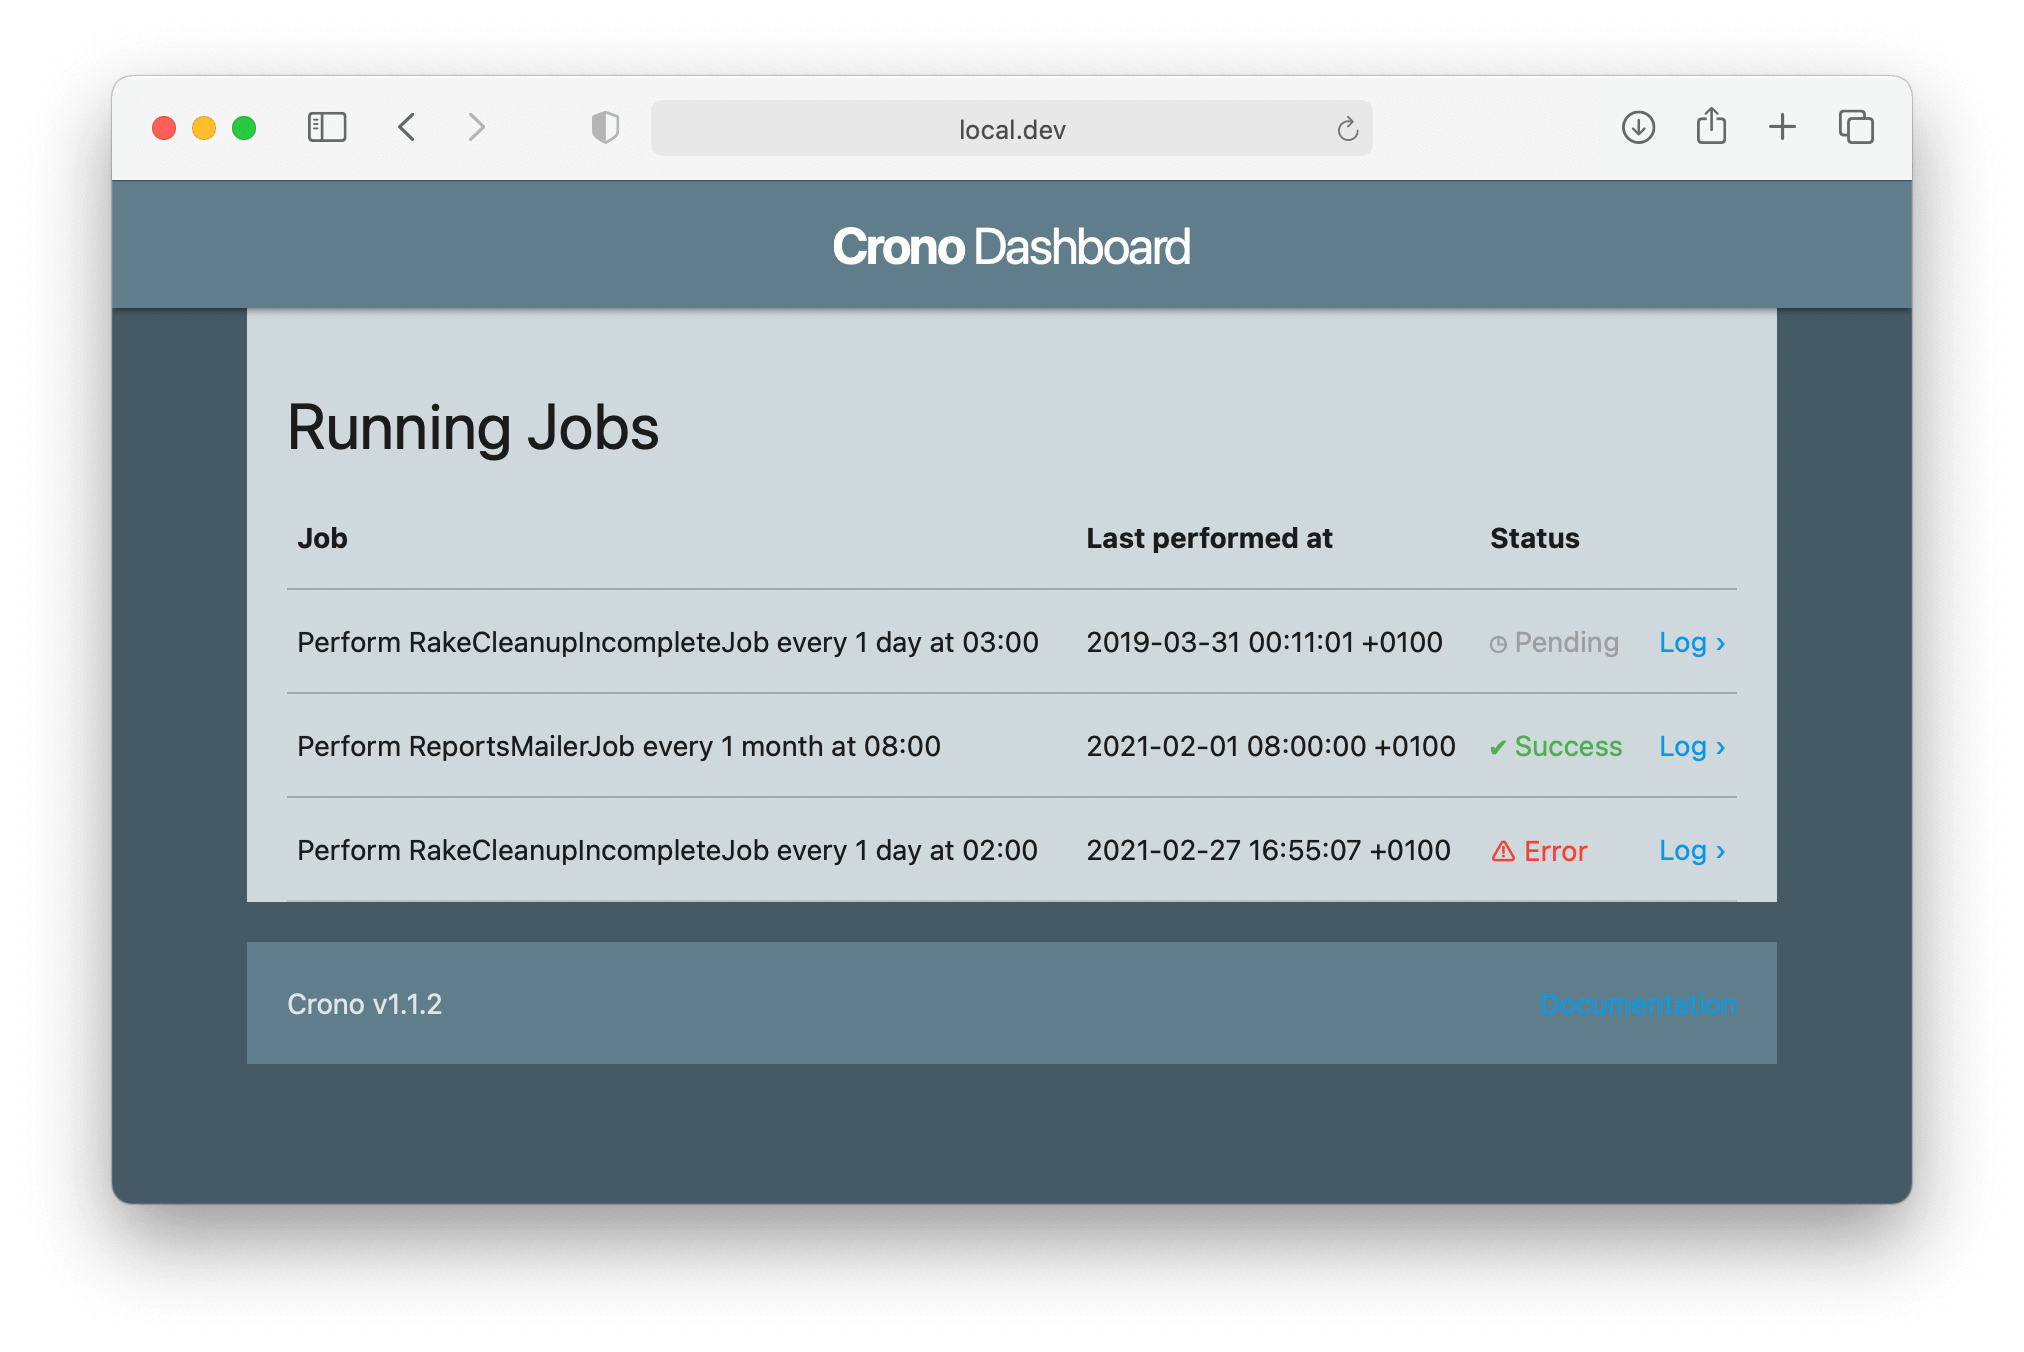
Task: Toggle the Safari sidebar icon
Action: click(327, 128)
